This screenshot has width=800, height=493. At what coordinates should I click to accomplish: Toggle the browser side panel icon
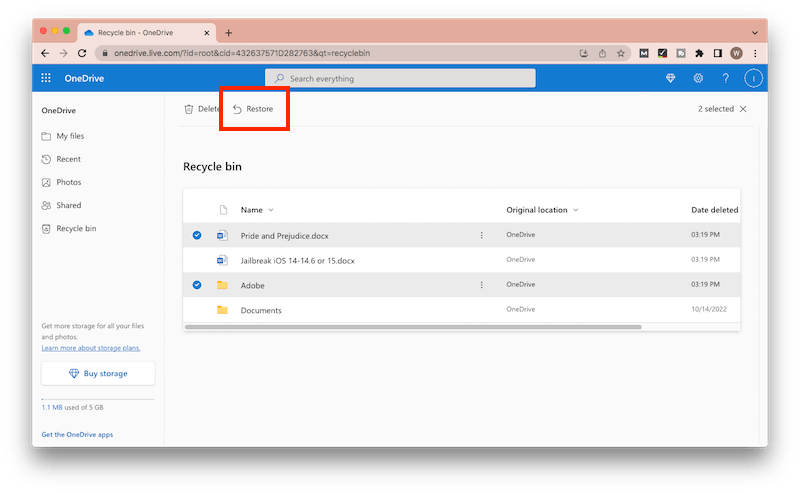(x=717, y=53)
